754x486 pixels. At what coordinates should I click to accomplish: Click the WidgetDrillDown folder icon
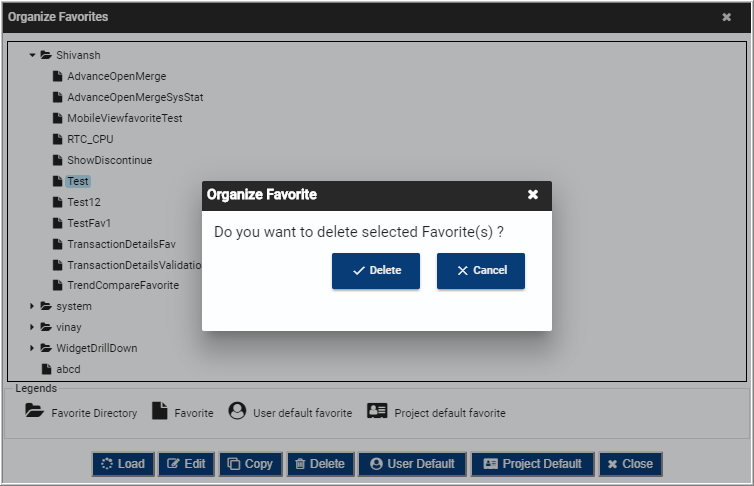pos(46,348)
